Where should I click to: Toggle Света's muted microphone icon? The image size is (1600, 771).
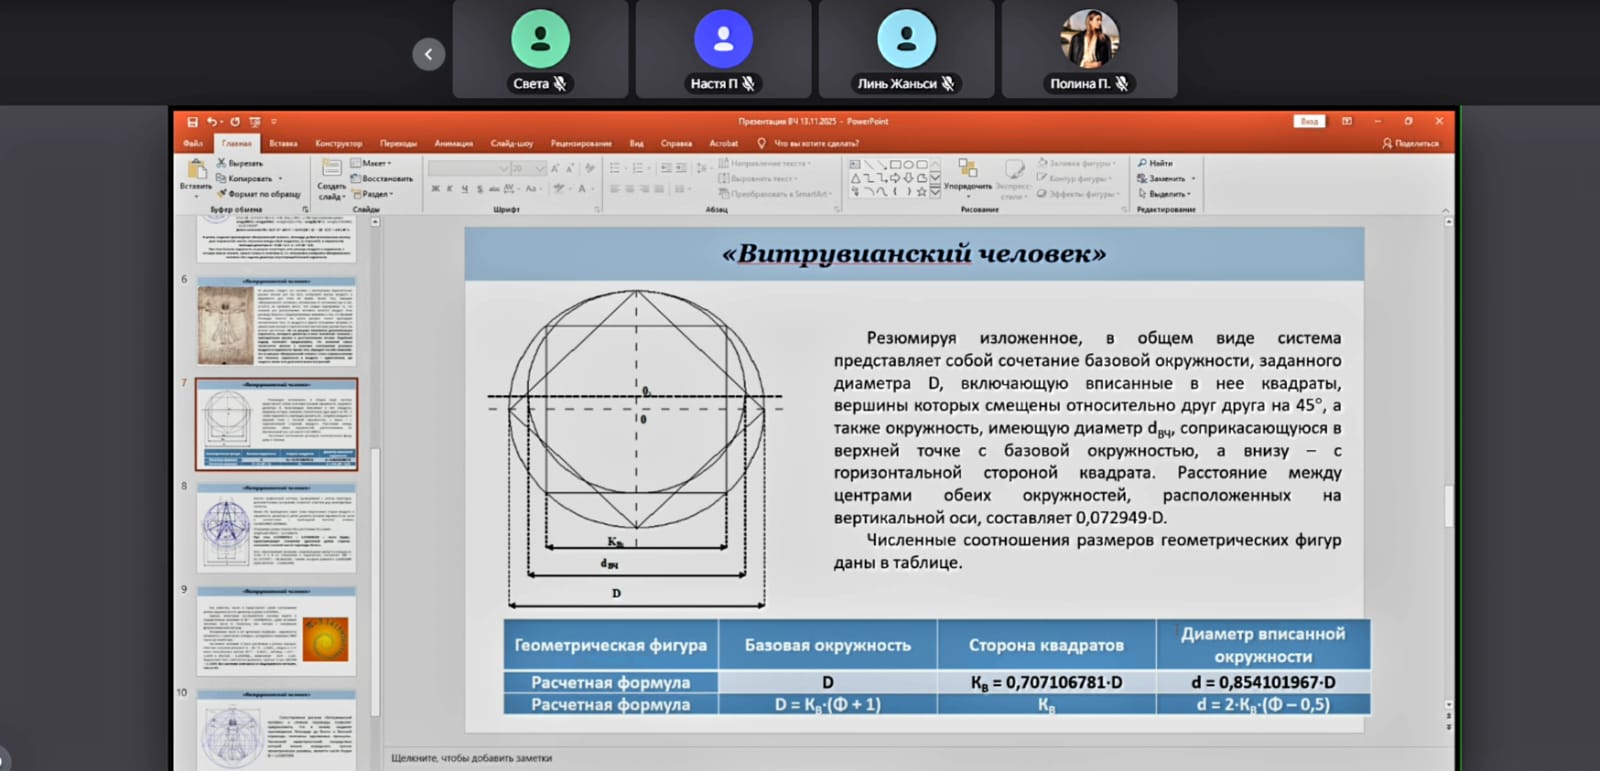click(560, 84)
